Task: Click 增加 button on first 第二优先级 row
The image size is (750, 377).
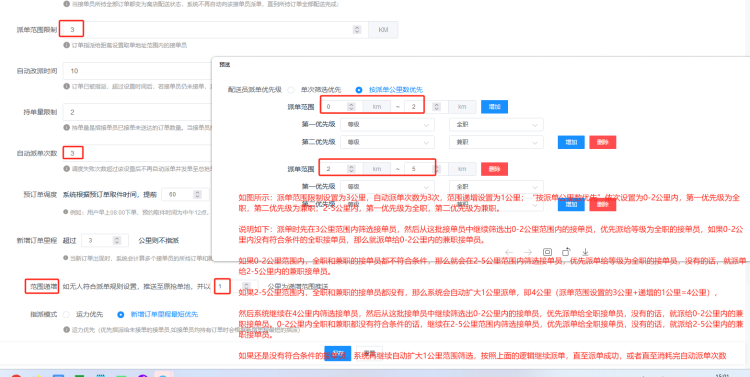Action: pyautogui.click(x=571, y=142)
